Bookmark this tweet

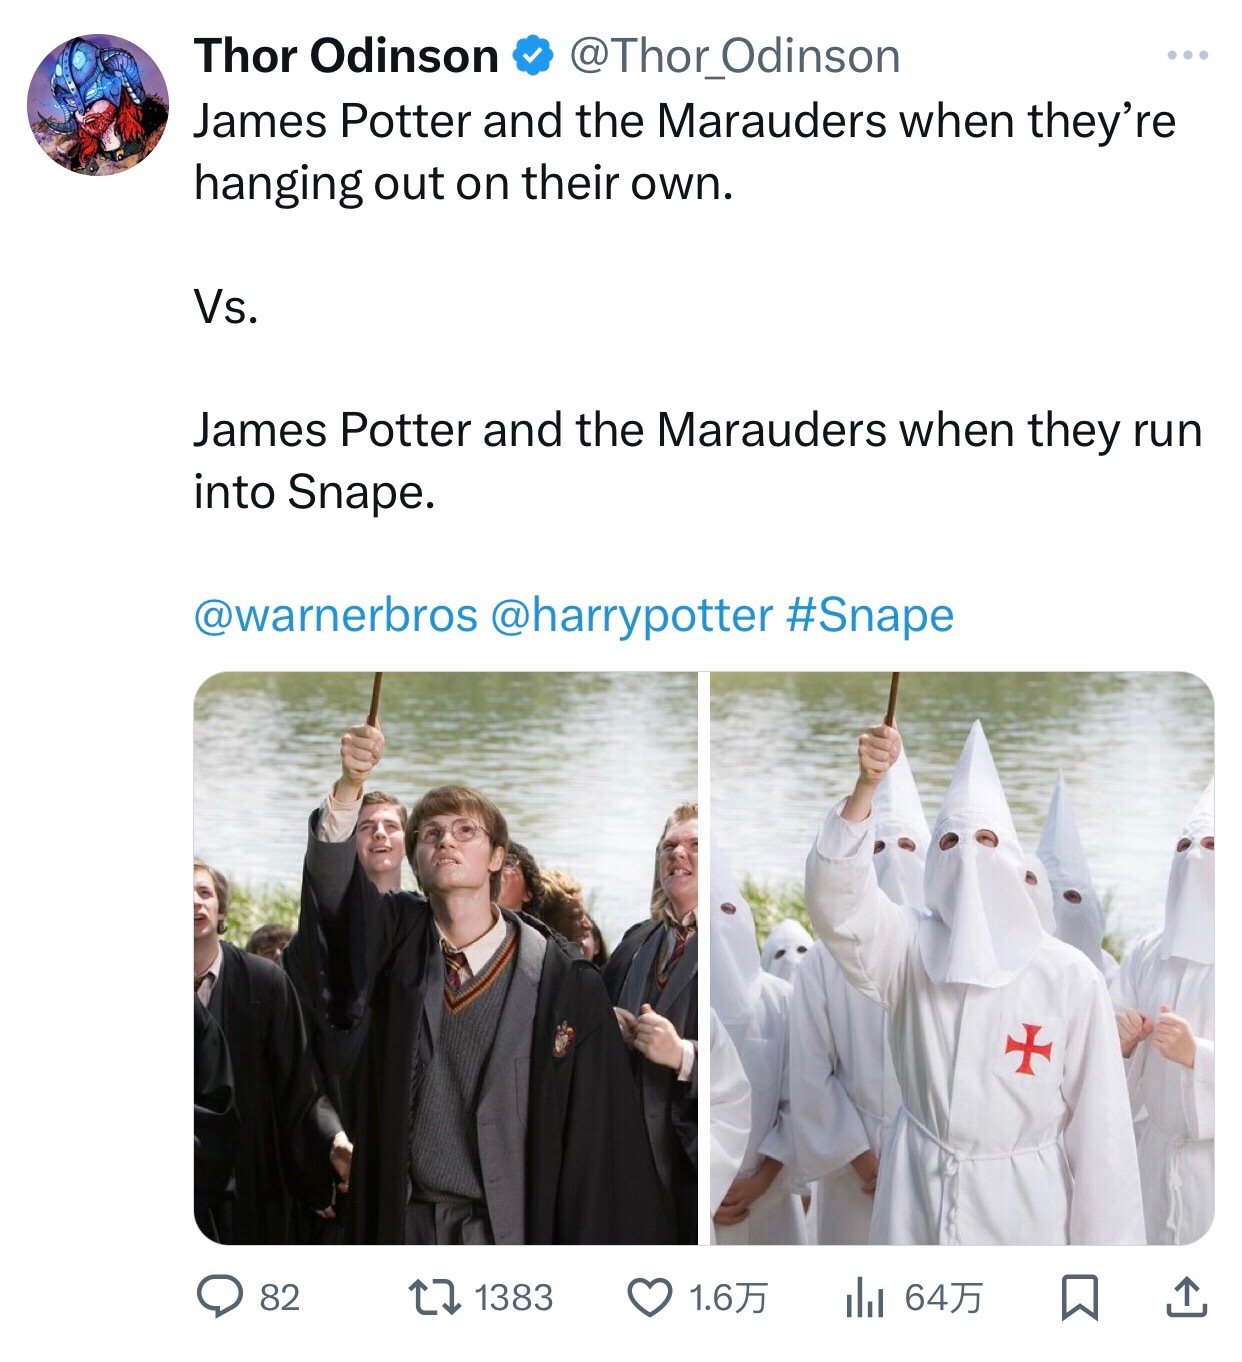point(1079,1298)
